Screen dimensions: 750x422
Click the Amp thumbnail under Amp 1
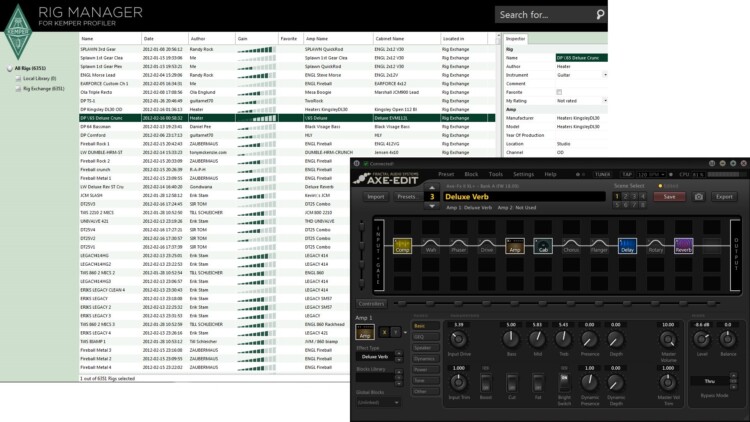[x=364, y=332]
